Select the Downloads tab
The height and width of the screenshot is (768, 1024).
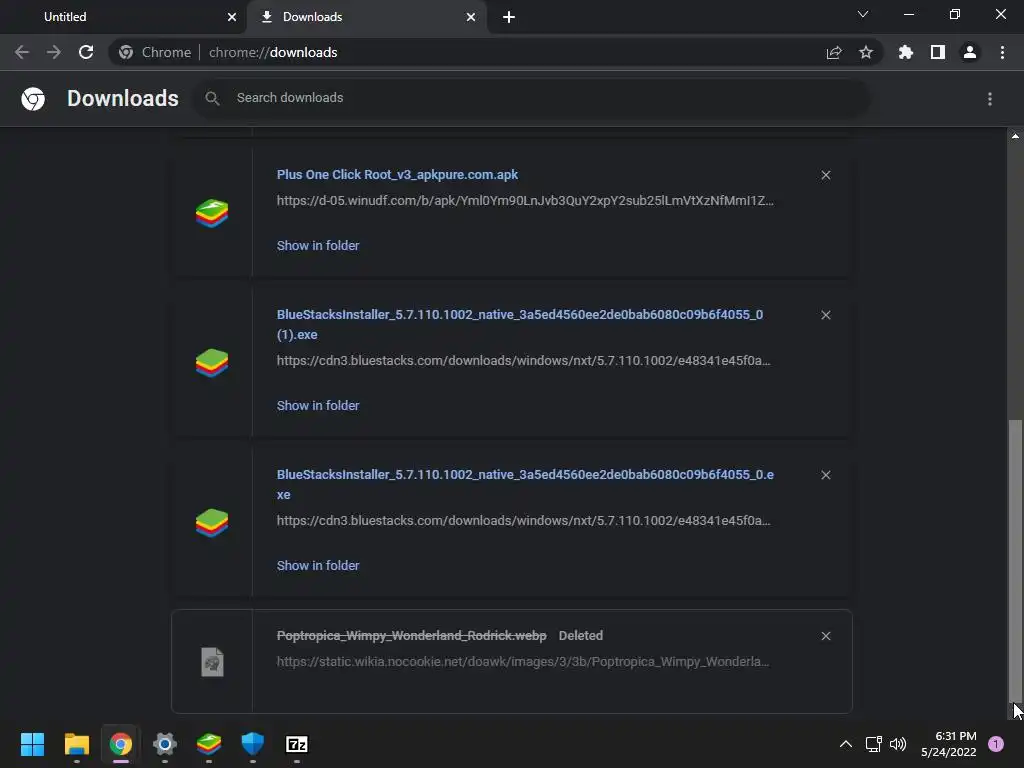tap(366, 17)
